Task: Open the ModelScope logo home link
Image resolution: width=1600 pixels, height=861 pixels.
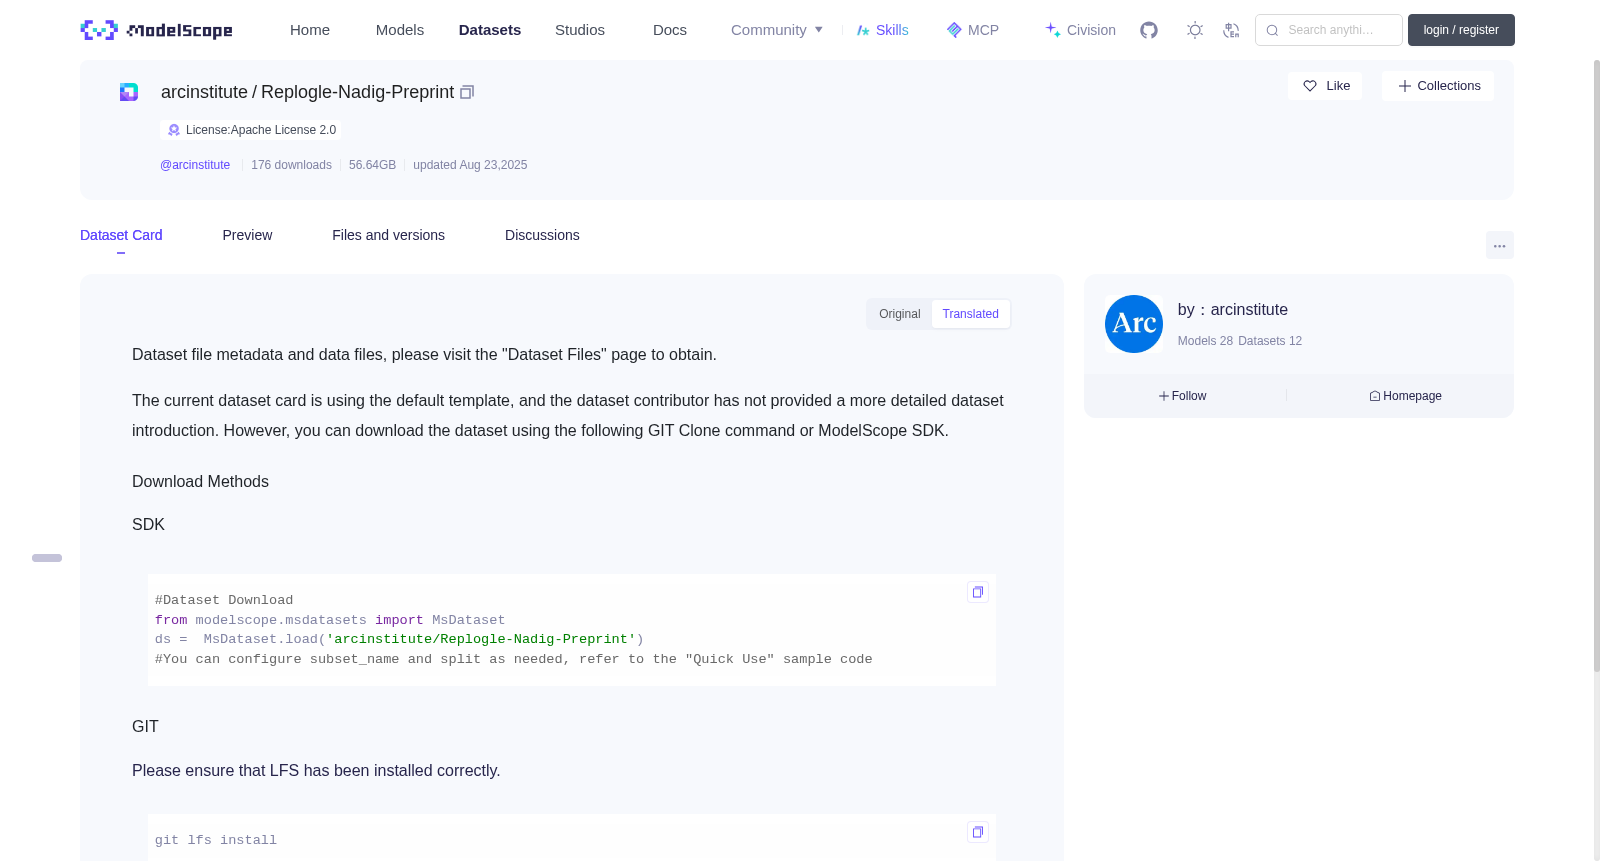Action: (x=156, y=30)
